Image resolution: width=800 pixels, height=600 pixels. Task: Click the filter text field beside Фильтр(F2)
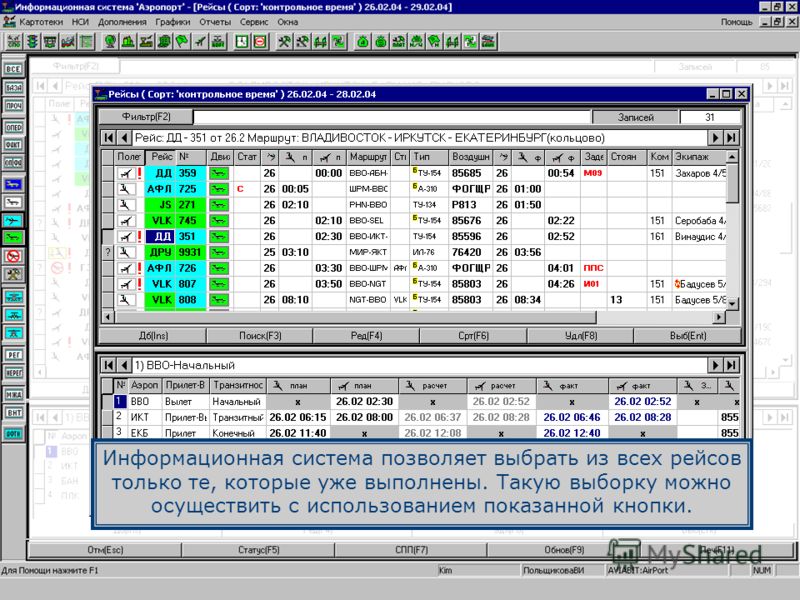pos(392,117)
